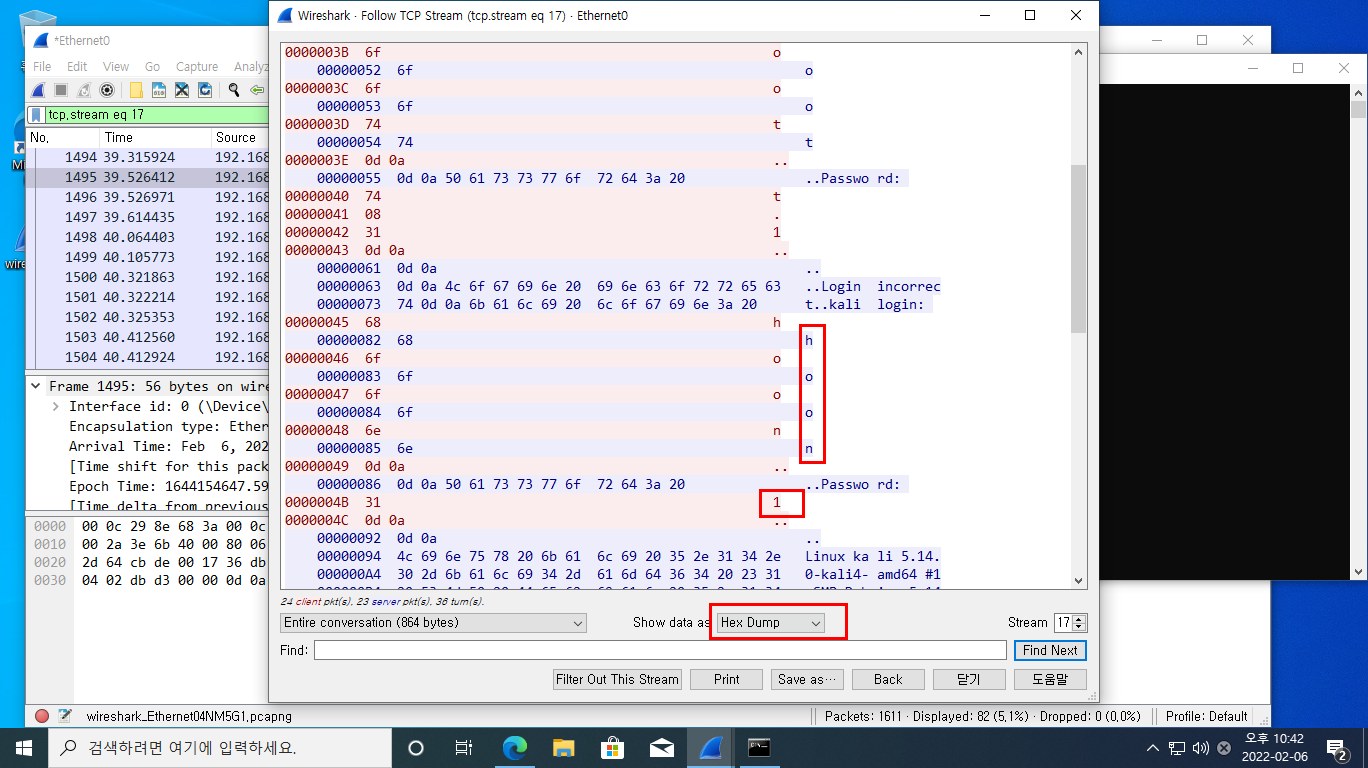Select packet 1496 in the packet list
Viewport: 1368px width, 768px height.
[x=147, y=197]
